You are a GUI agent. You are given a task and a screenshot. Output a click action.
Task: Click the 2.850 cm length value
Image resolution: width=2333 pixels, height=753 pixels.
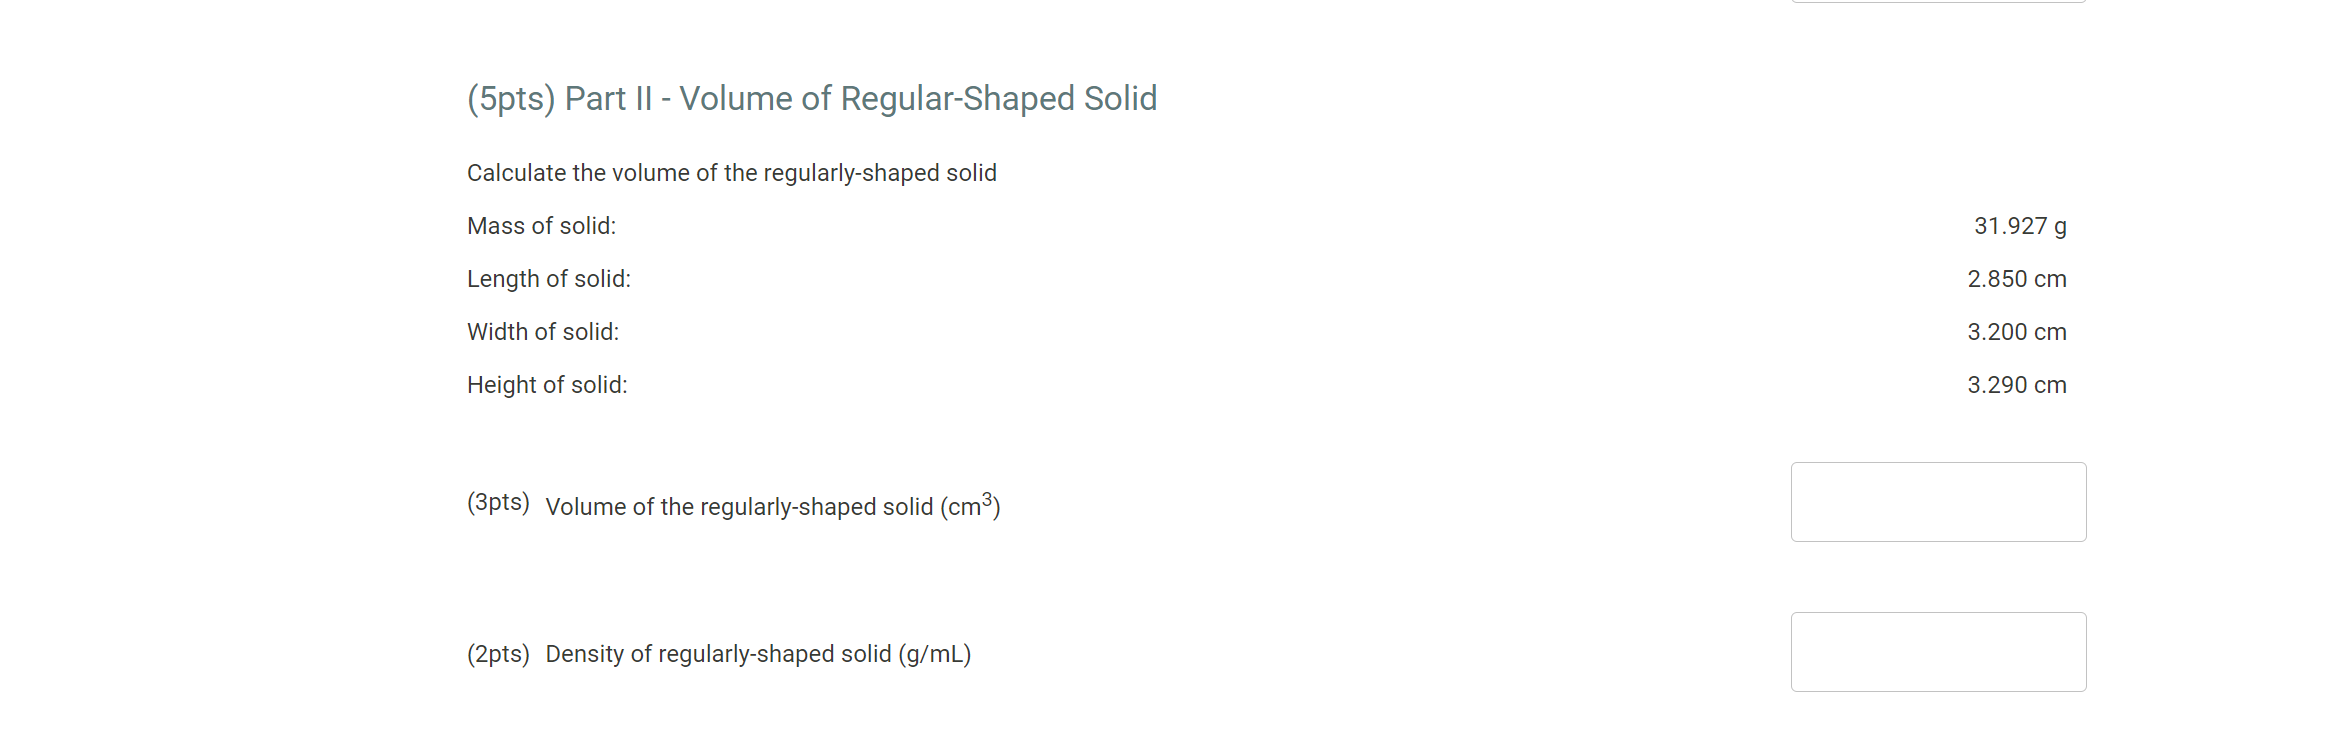click(2016, 279)
